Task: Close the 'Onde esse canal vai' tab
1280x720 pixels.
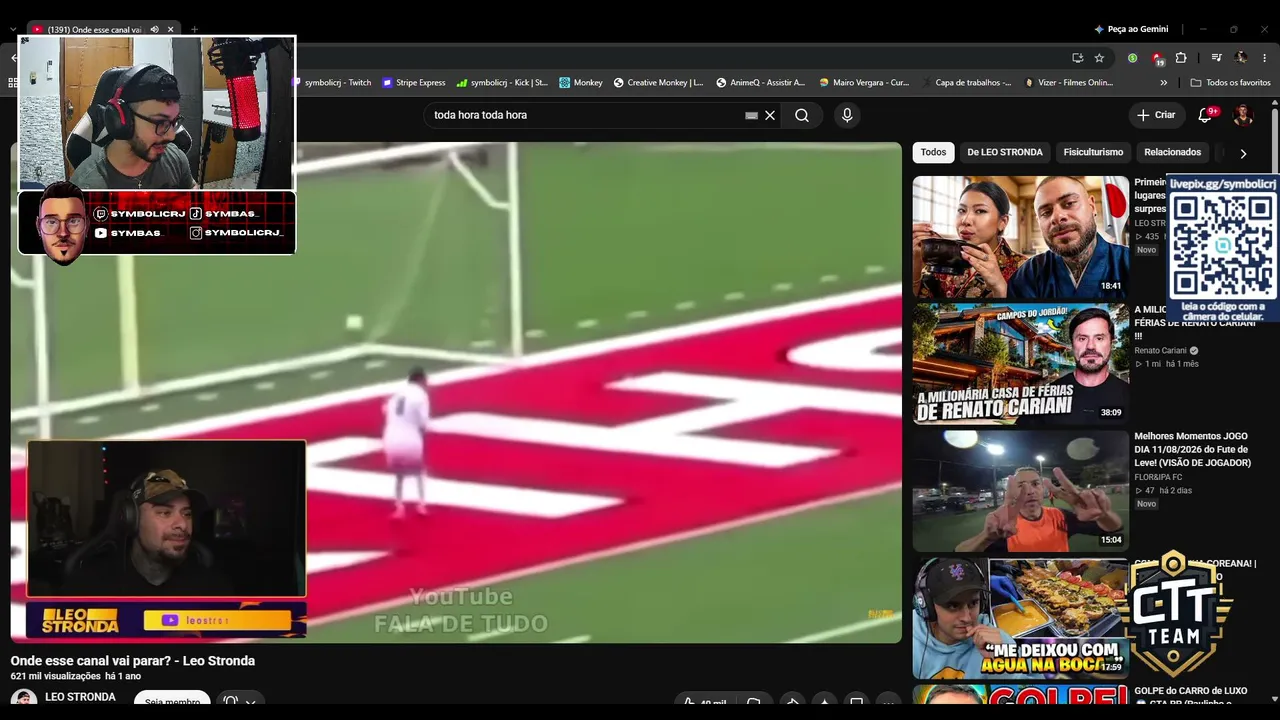Action: (170, 30)
